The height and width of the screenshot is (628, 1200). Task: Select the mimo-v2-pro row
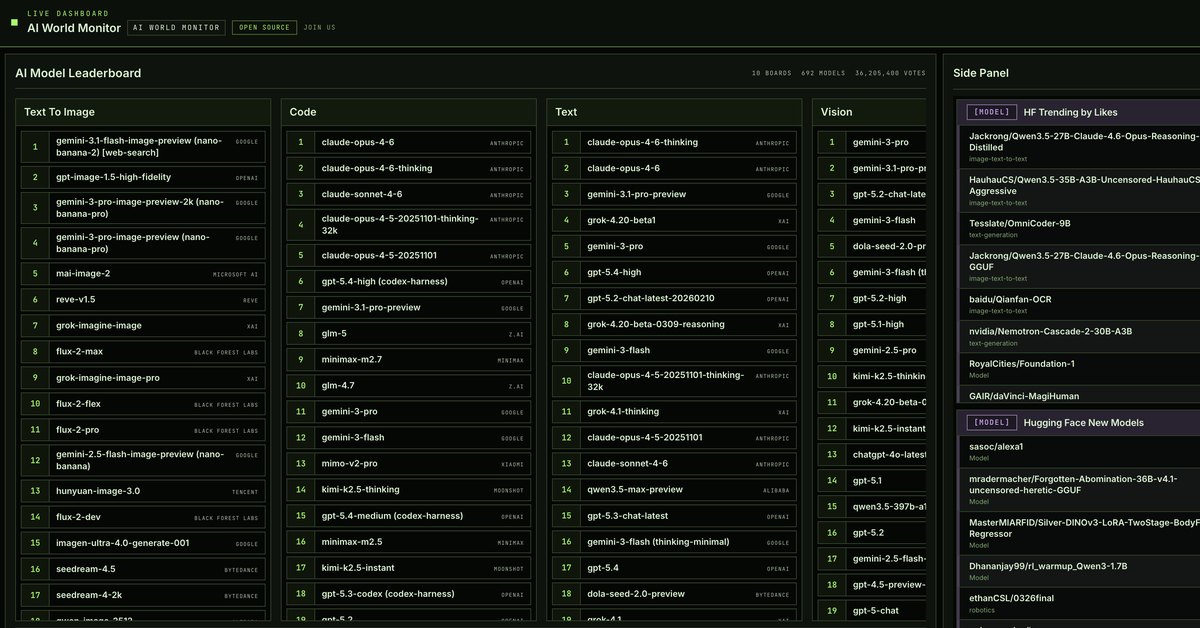[x=409, y=464]
